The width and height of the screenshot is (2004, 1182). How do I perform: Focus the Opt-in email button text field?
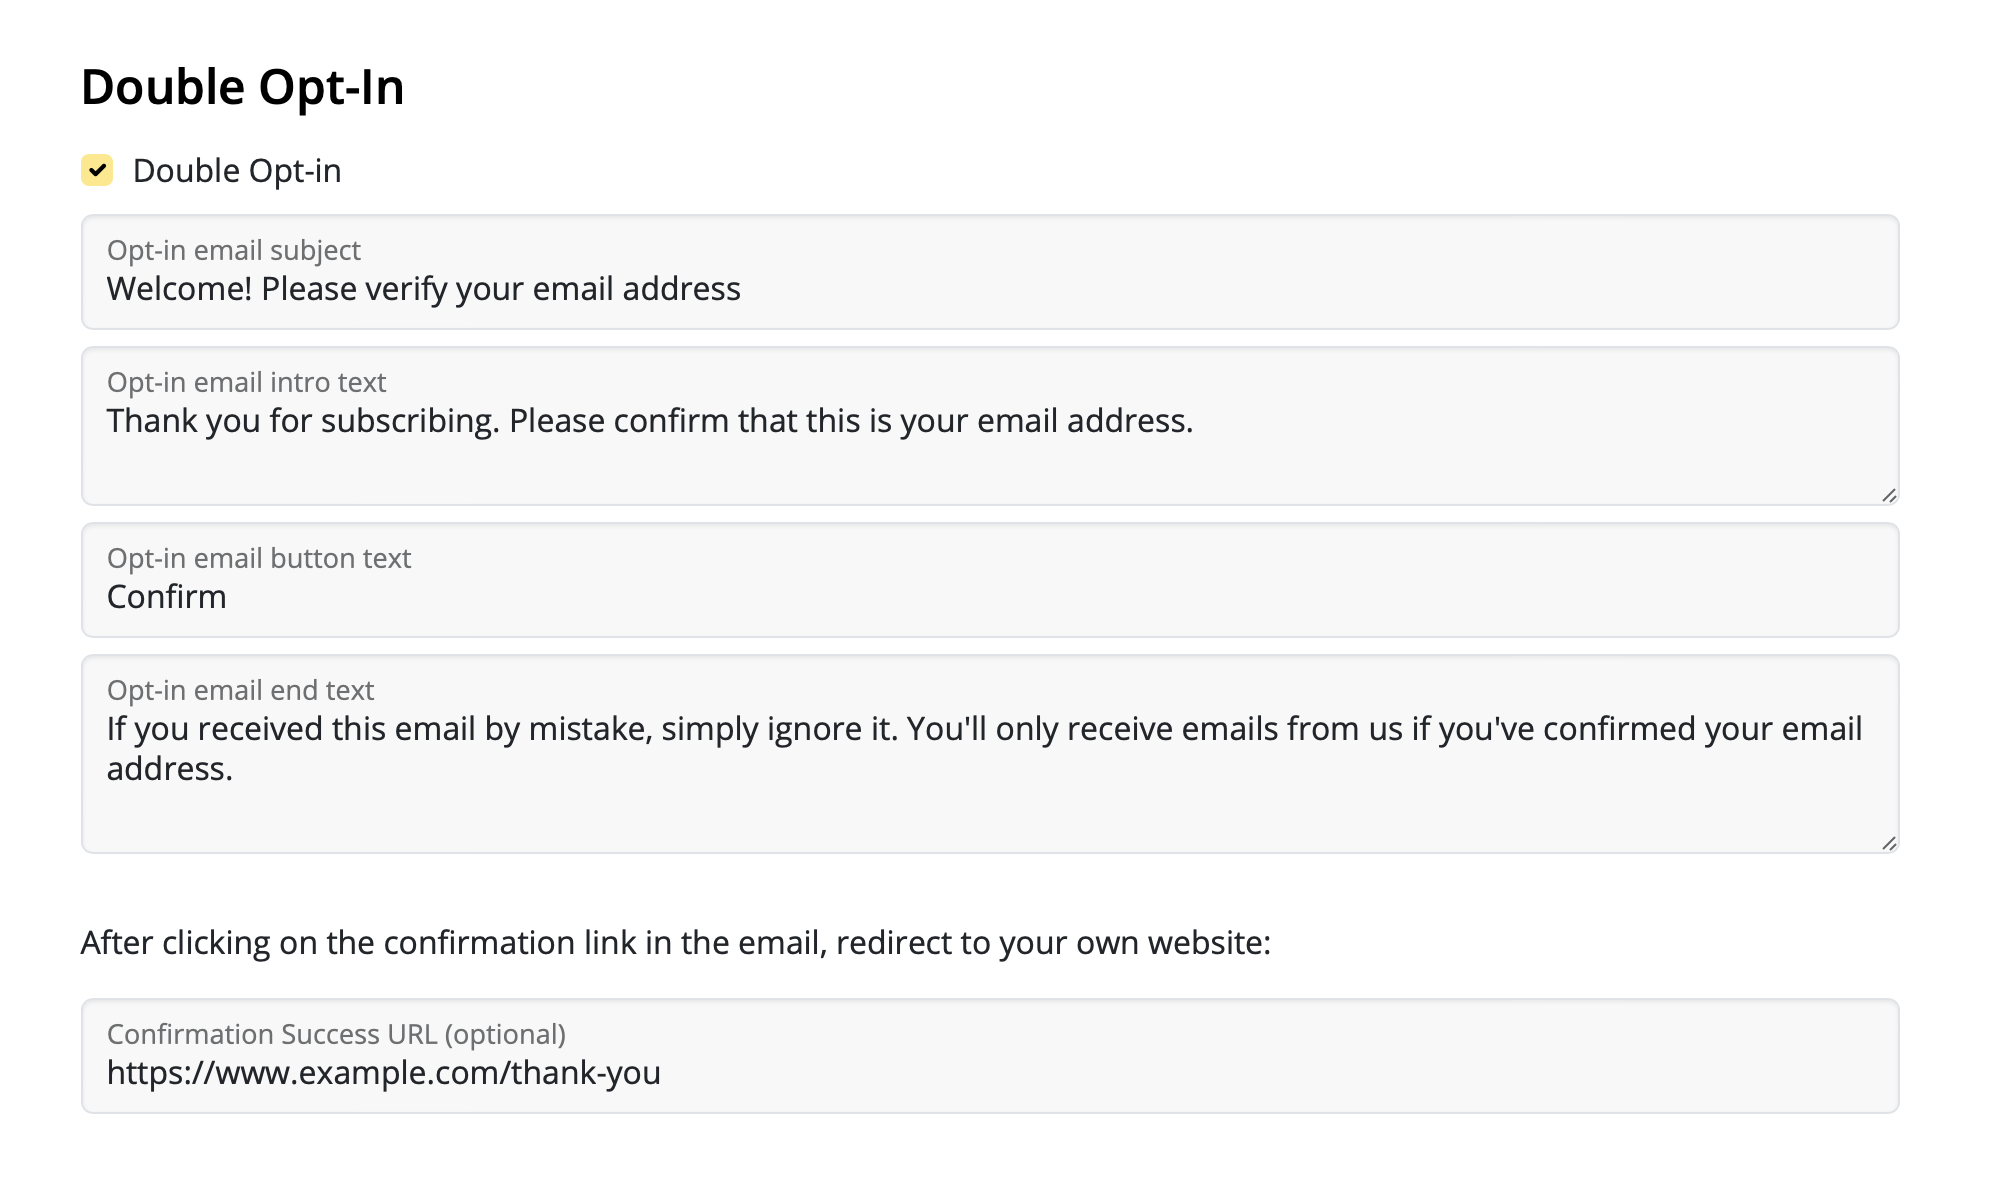click(990, 580)
